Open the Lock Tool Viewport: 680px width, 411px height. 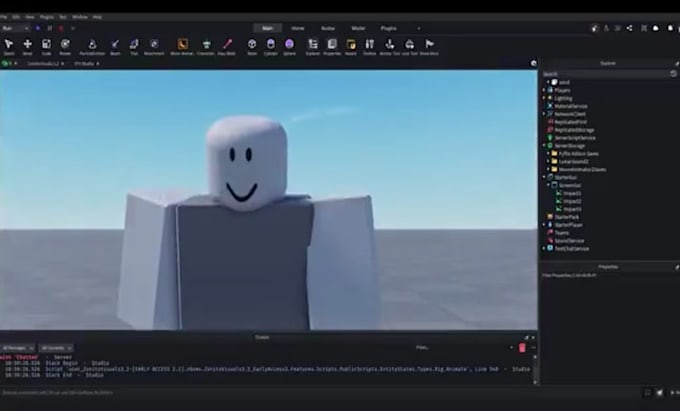click(x=409, y=47)
